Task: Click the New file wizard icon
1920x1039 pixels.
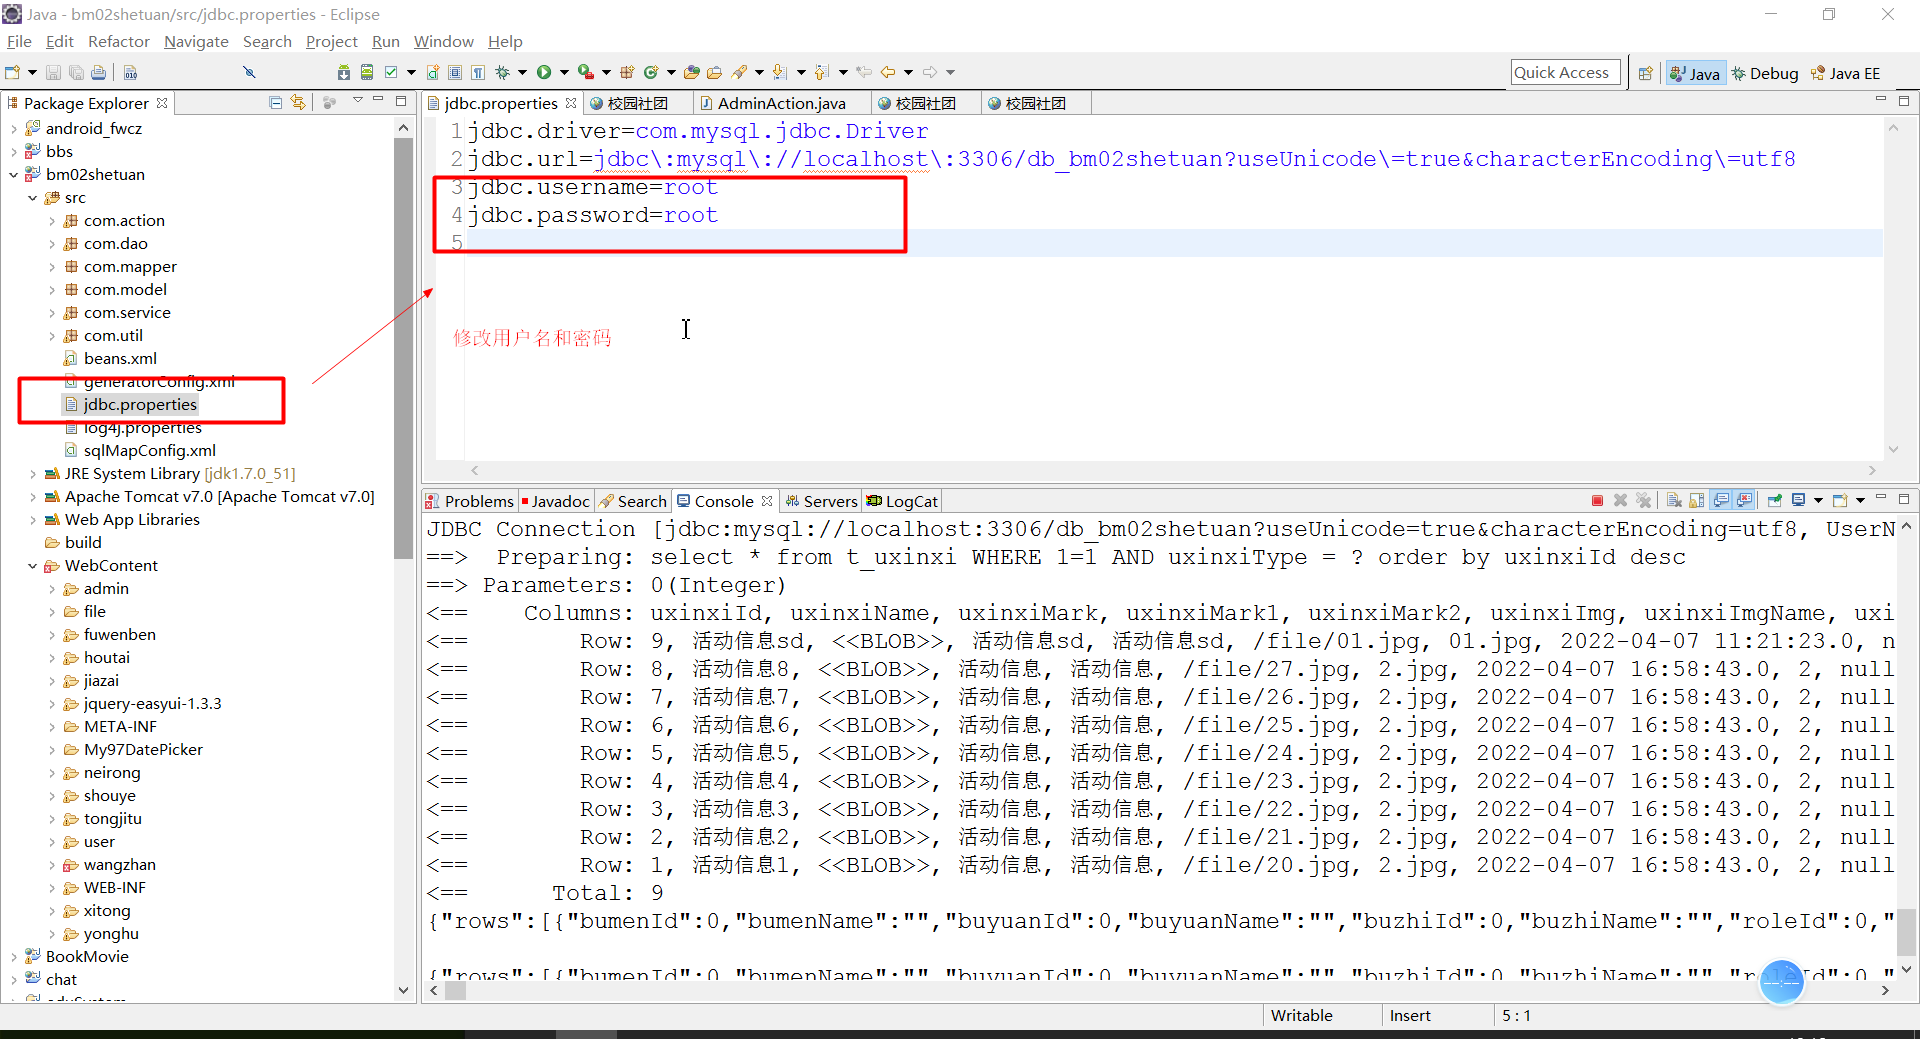Action: coord(13,72)
